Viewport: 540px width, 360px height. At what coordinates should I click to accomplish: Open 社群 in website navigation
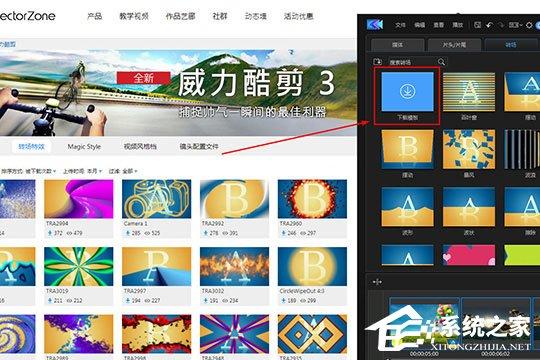click(x=220, y=16)
